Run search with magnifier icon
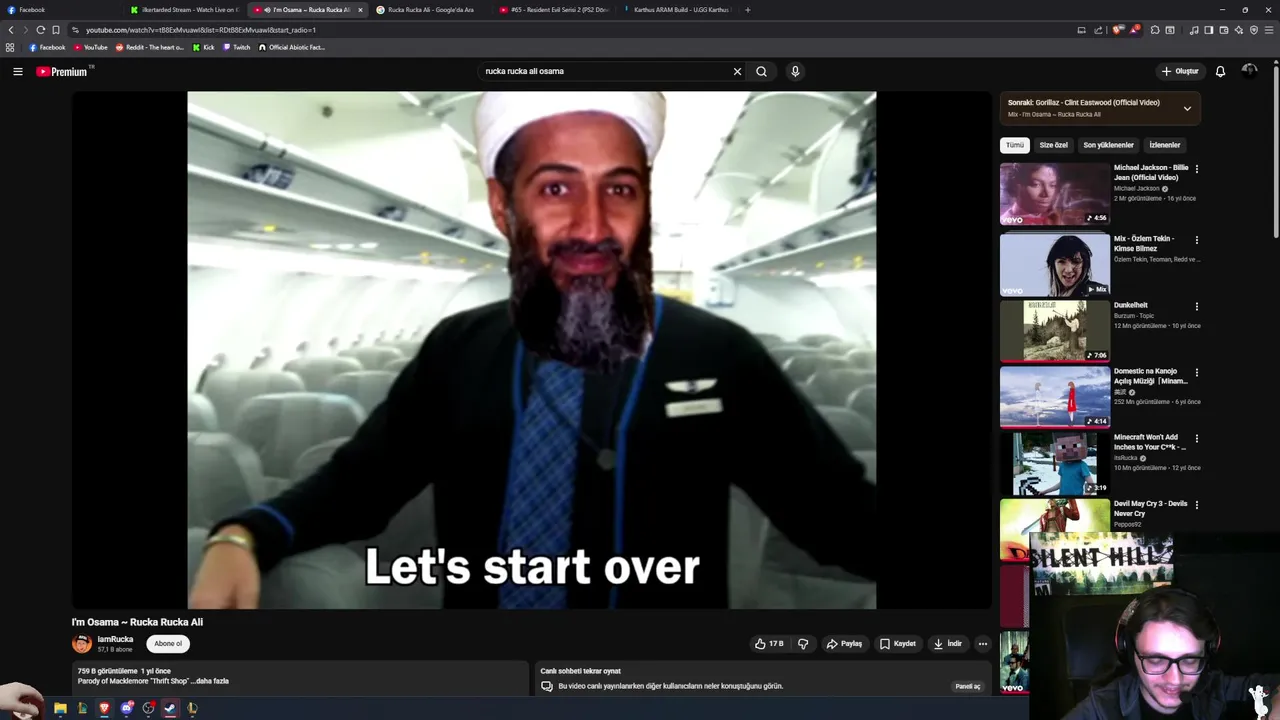This screenshot has height=720, width=1280. [x=761, y=71]
